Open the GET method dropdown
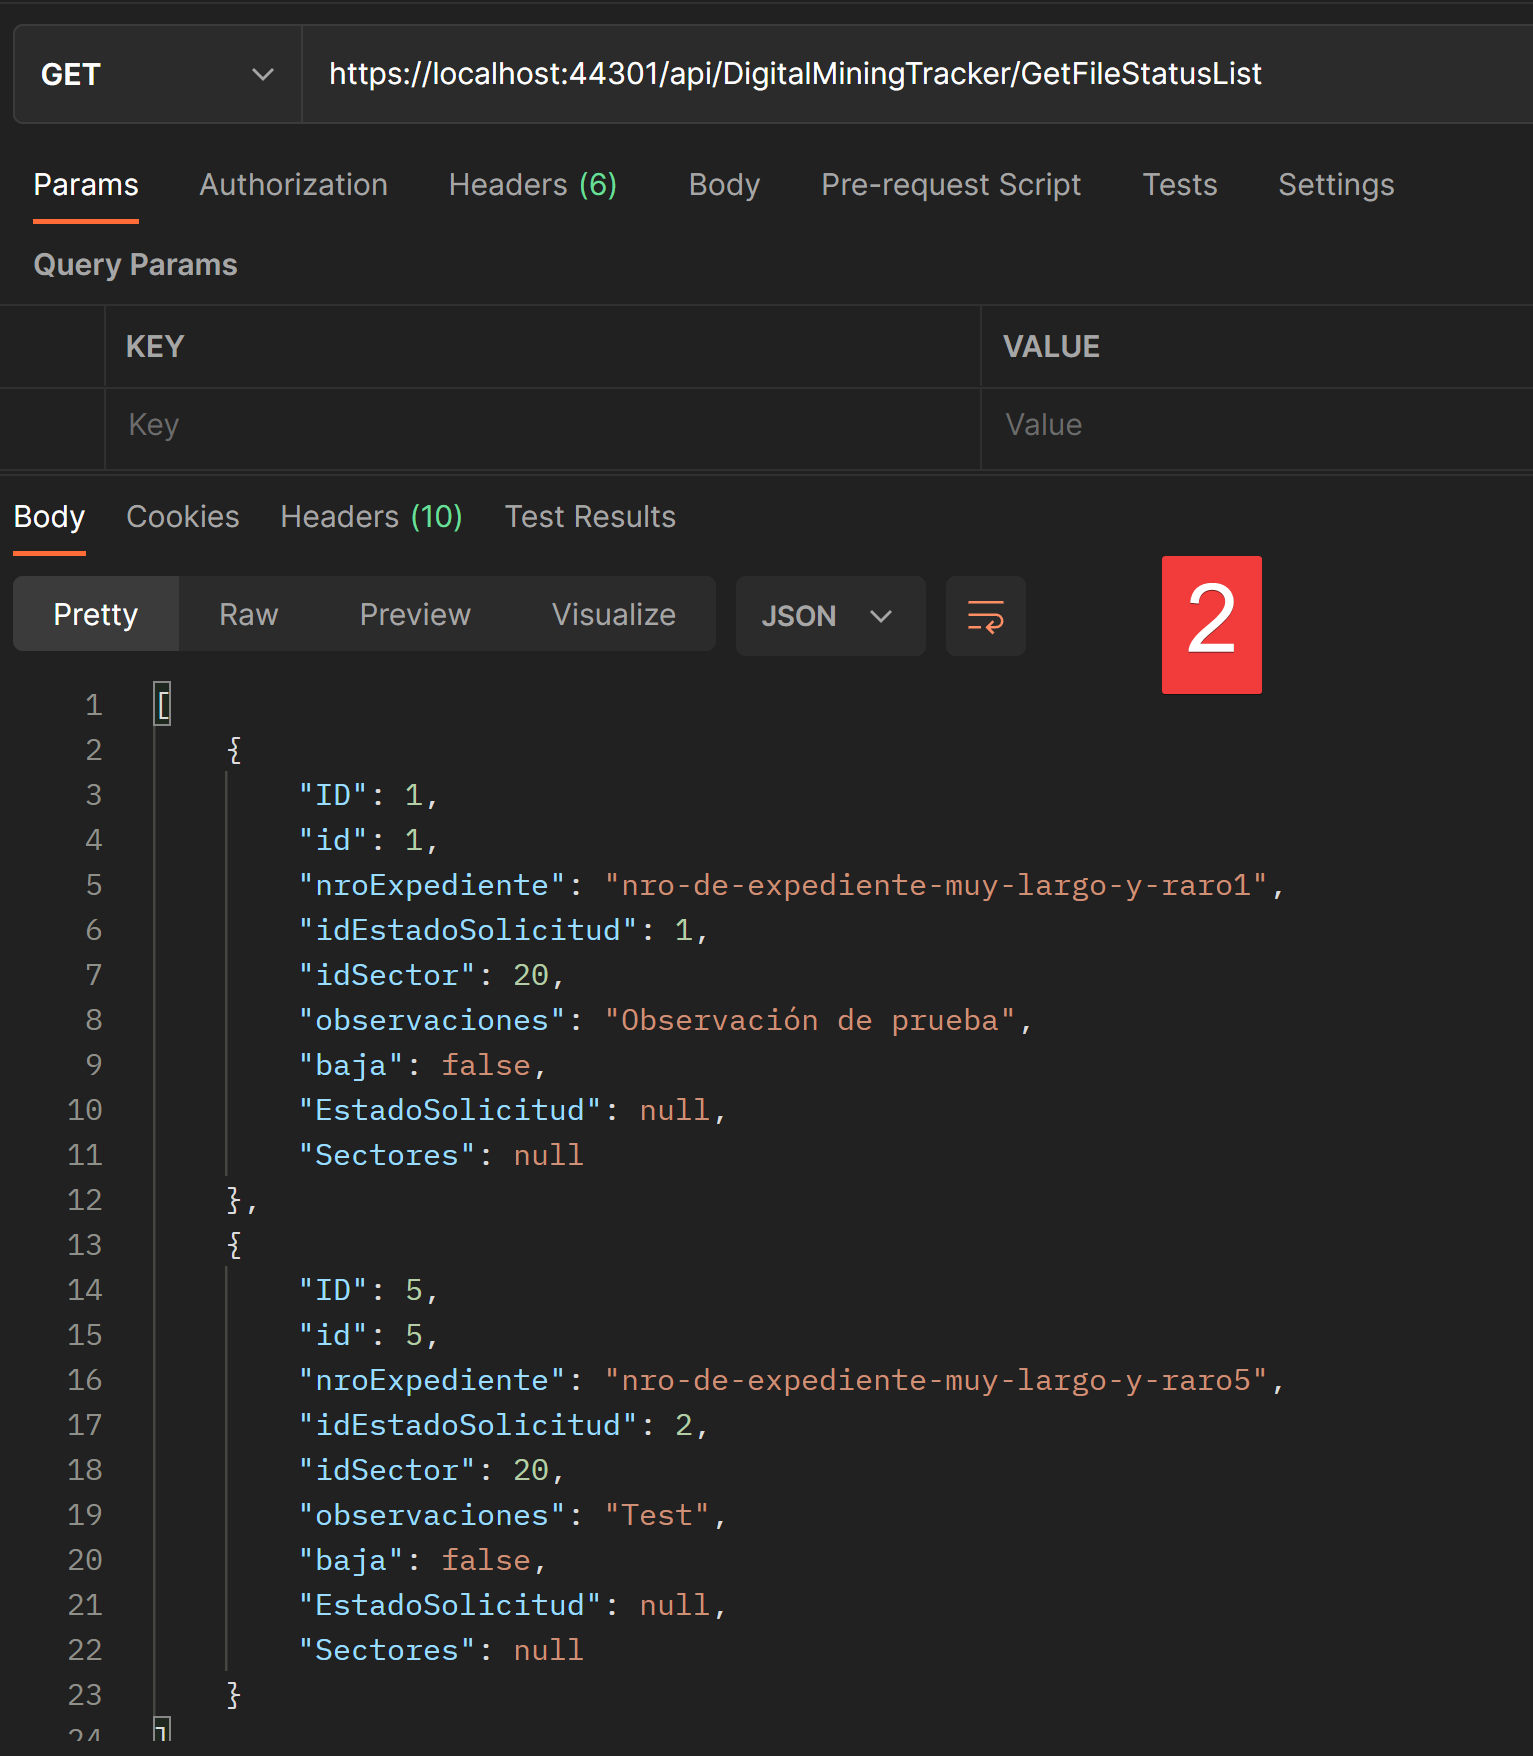 (x=157, y=75)
